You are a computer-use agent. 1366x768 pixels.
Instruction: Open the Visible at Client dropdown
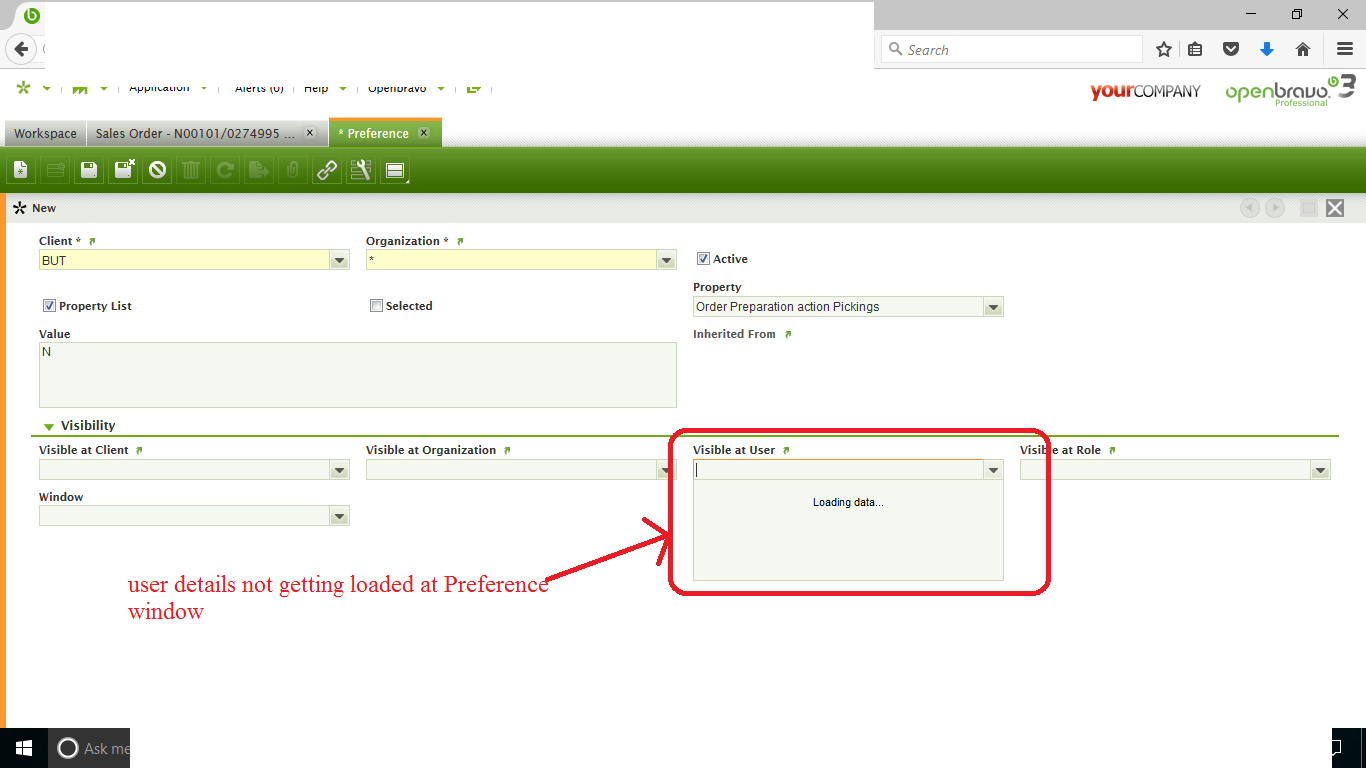click(x=340, y=470)
